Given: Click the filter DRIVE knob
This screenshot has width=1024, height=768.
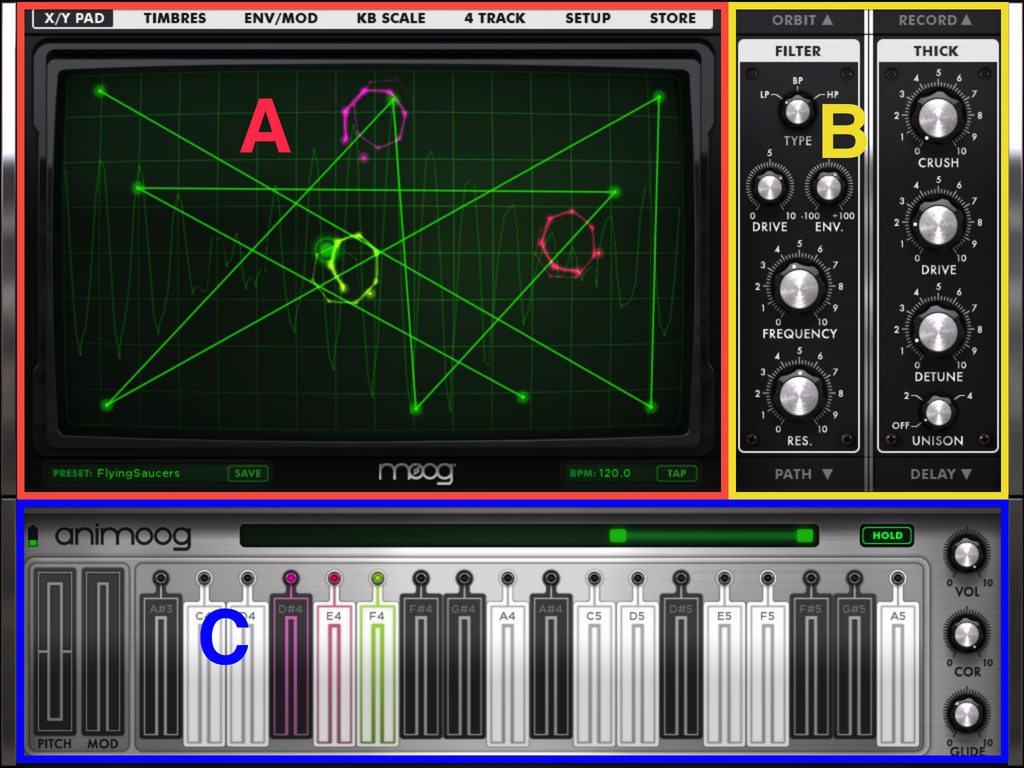Looking at the screenshot, I should click(769, 188).
